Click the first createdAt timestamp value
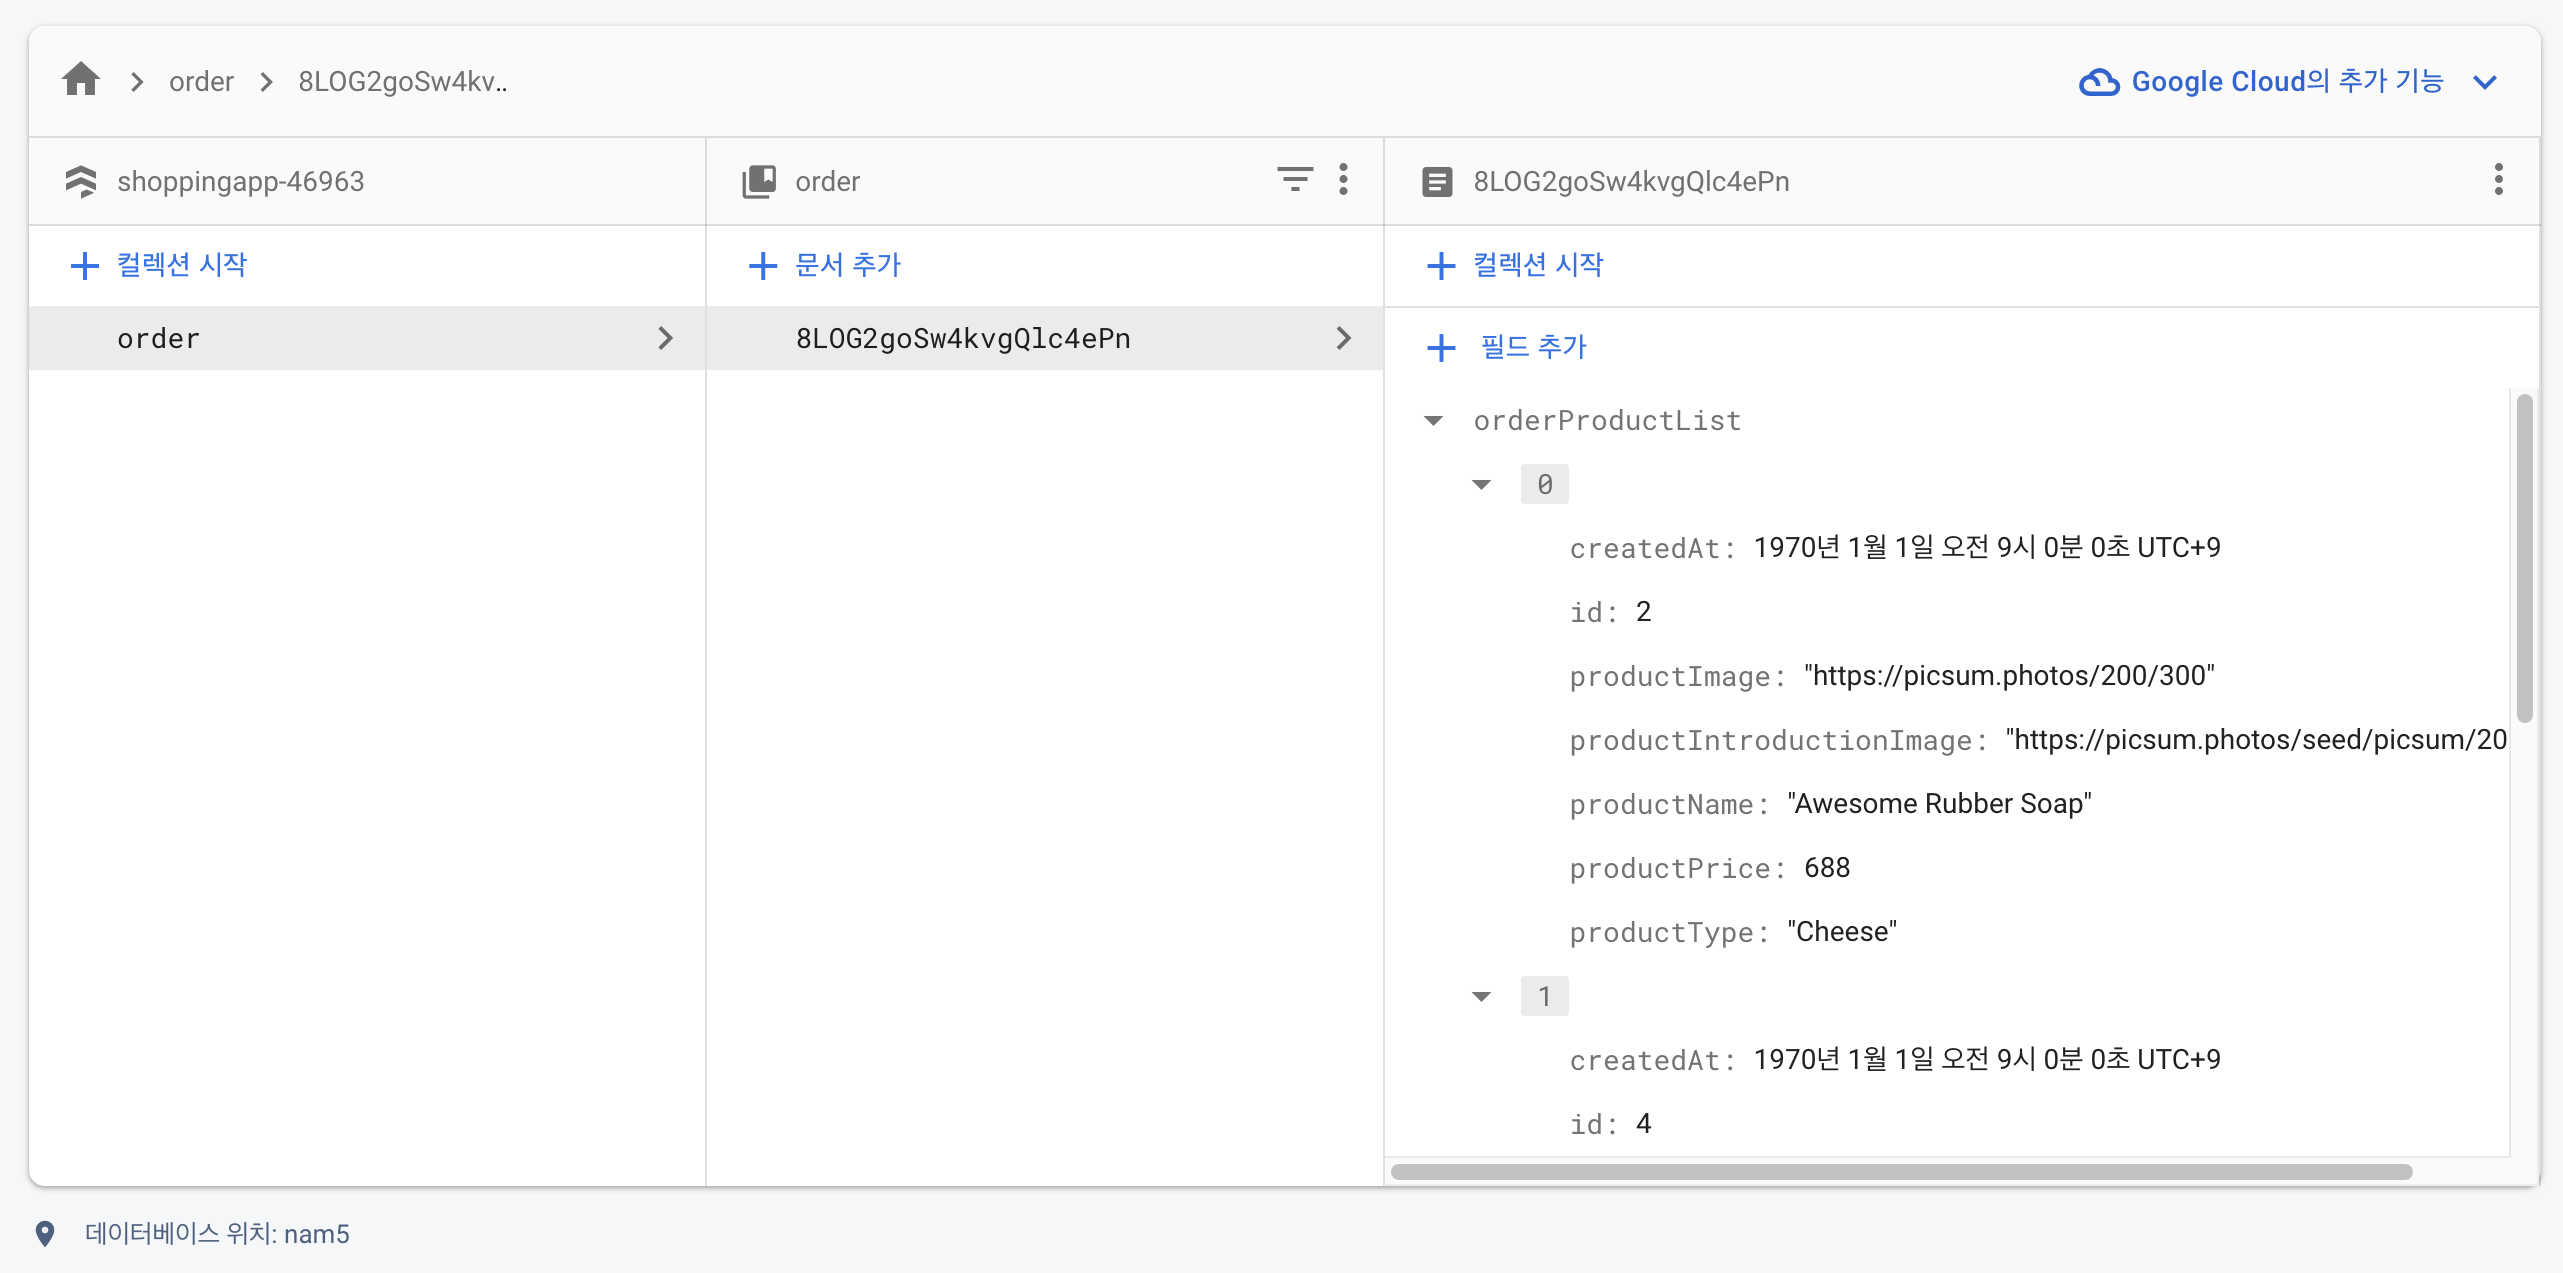The image size is (2563, 1273). (x=1987, y=547)
